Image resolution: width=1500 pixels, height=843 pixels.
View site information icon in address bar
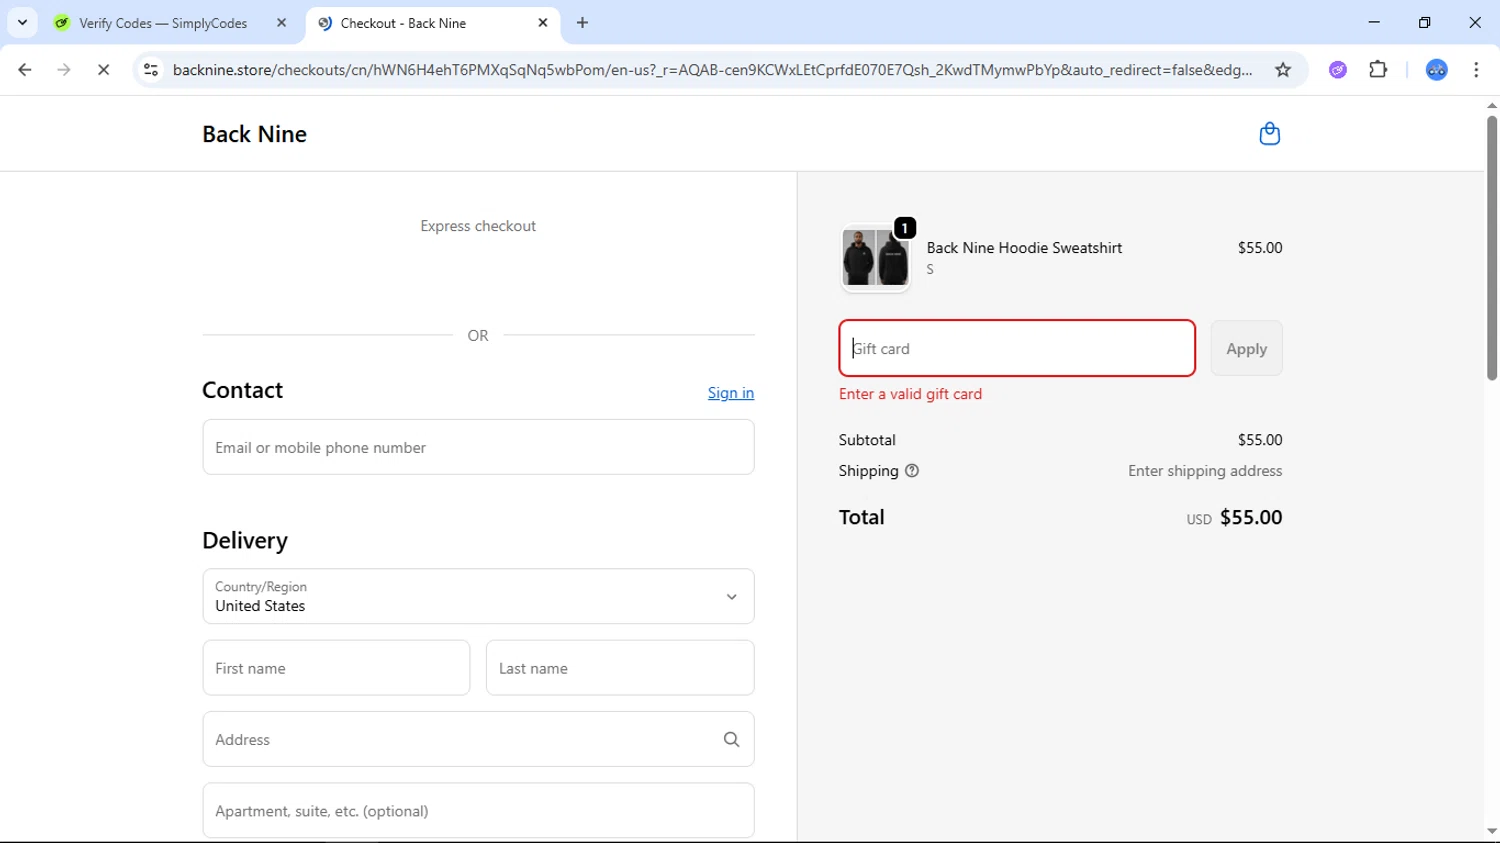(x=151, y=70)
